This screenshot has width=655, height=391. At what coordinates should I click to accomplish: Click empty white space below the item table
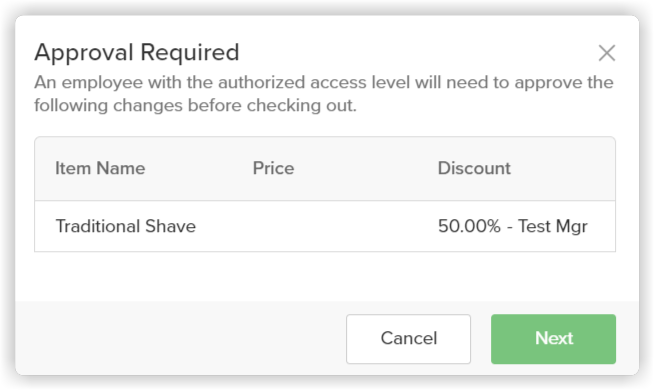pos(325,276)
